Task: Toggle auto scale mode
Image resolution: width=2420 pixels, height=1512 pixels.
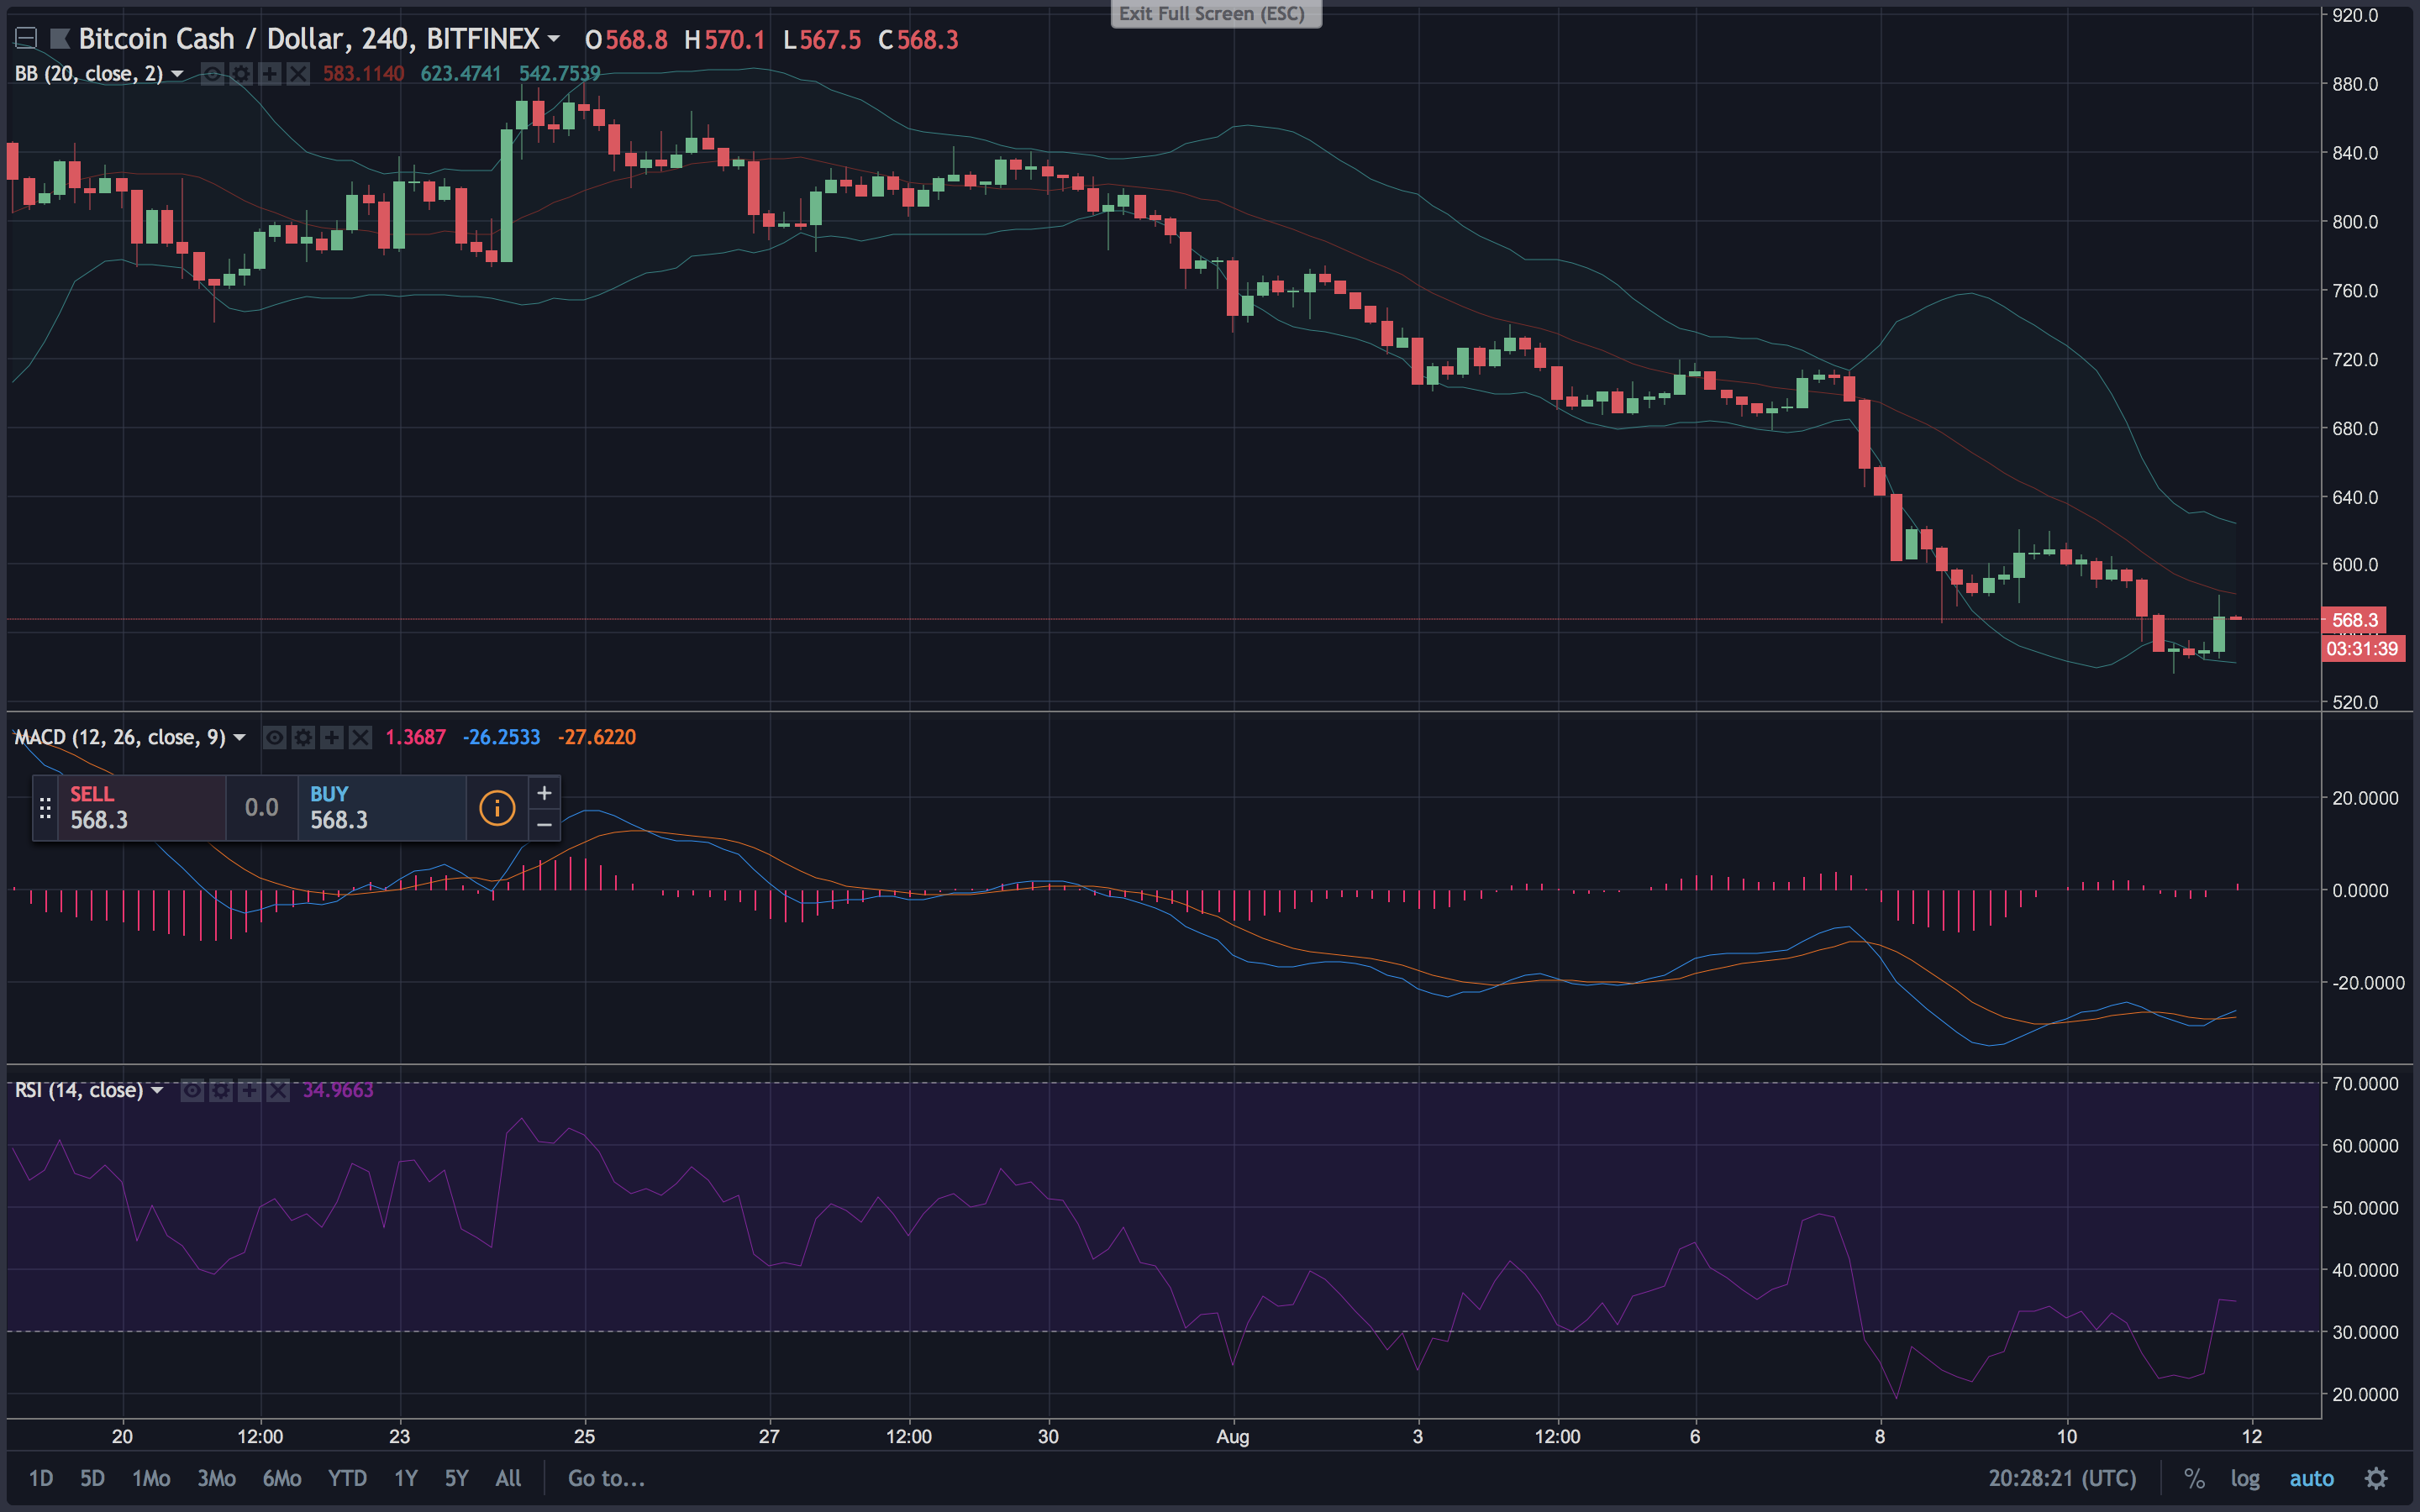Action: [2311, 1478]
